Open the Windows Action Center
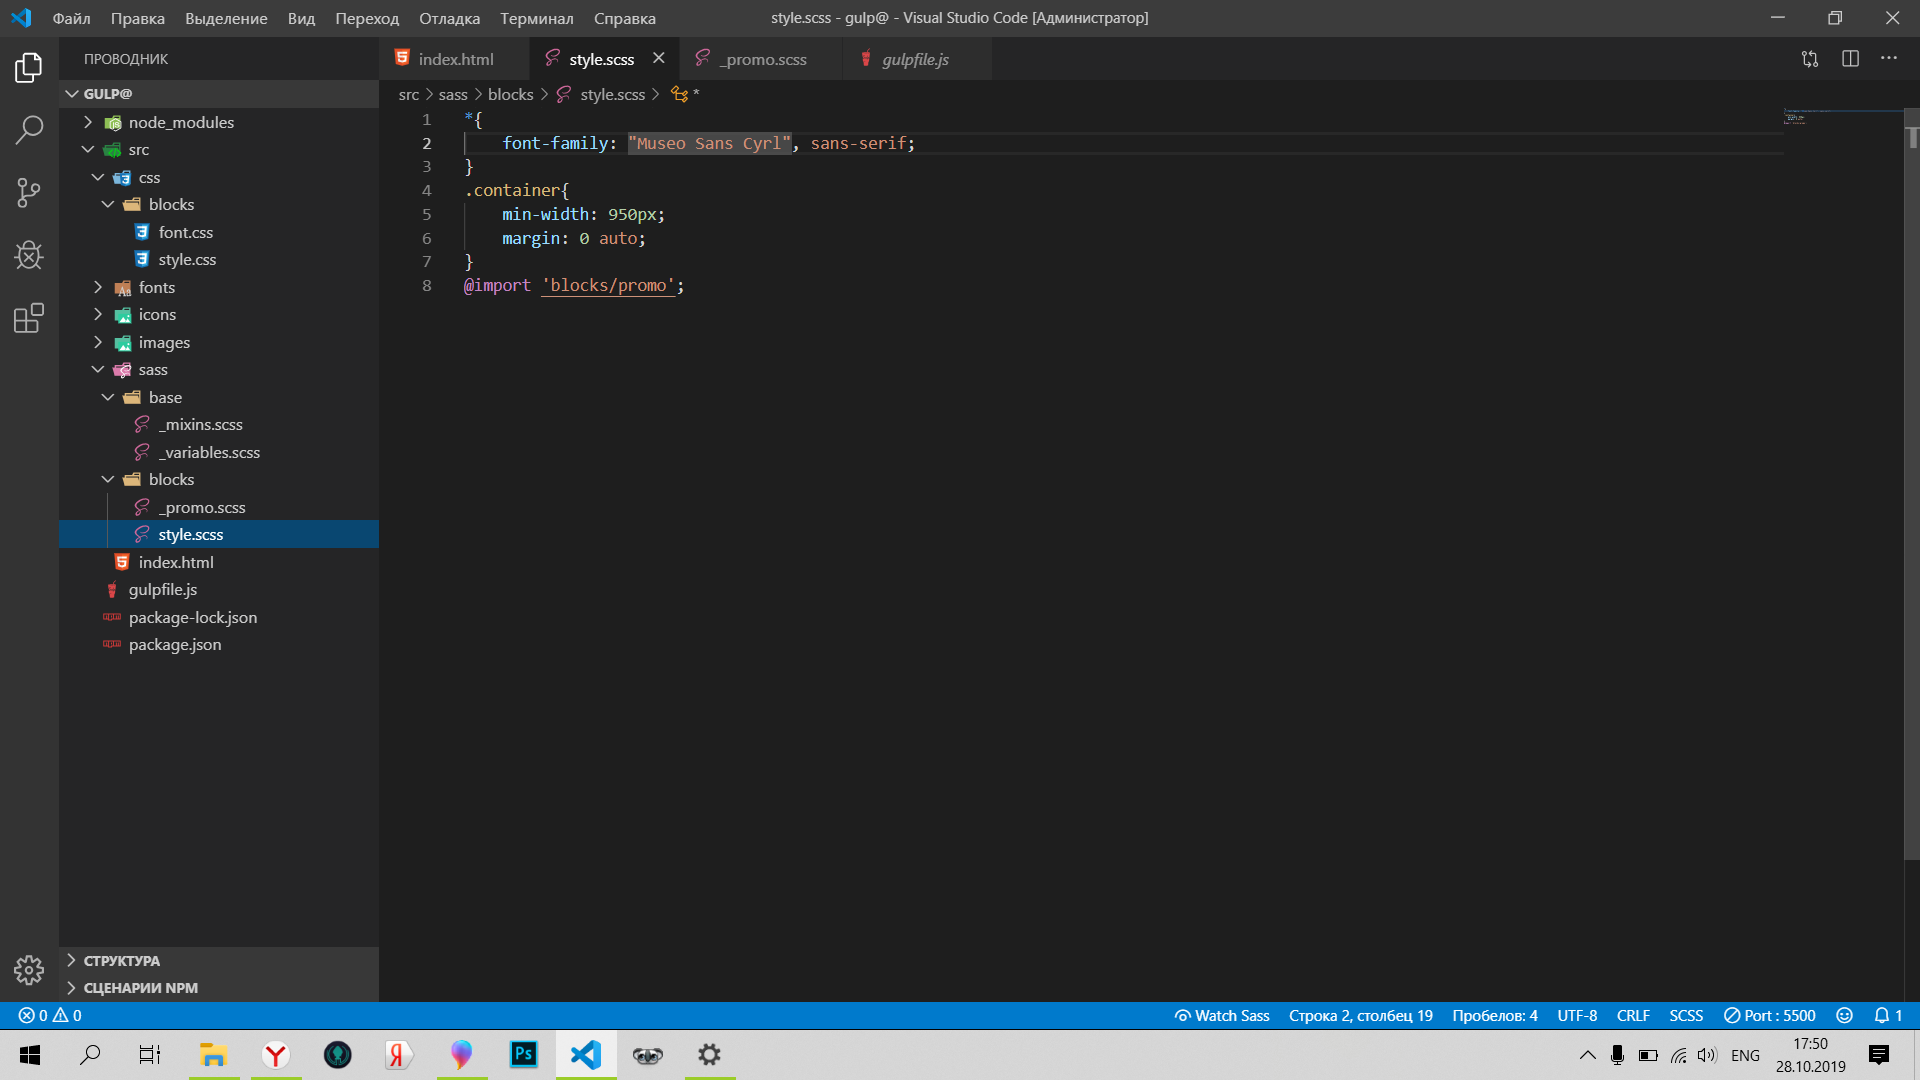 [x=1879, y=1055]
